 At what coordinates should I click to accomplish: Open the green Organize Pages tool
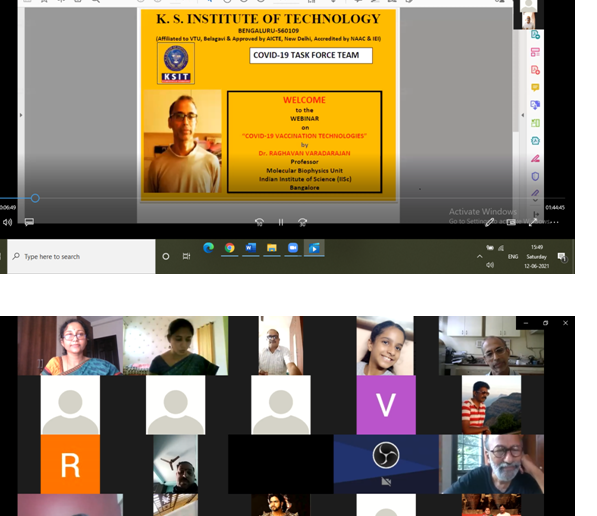535,123
